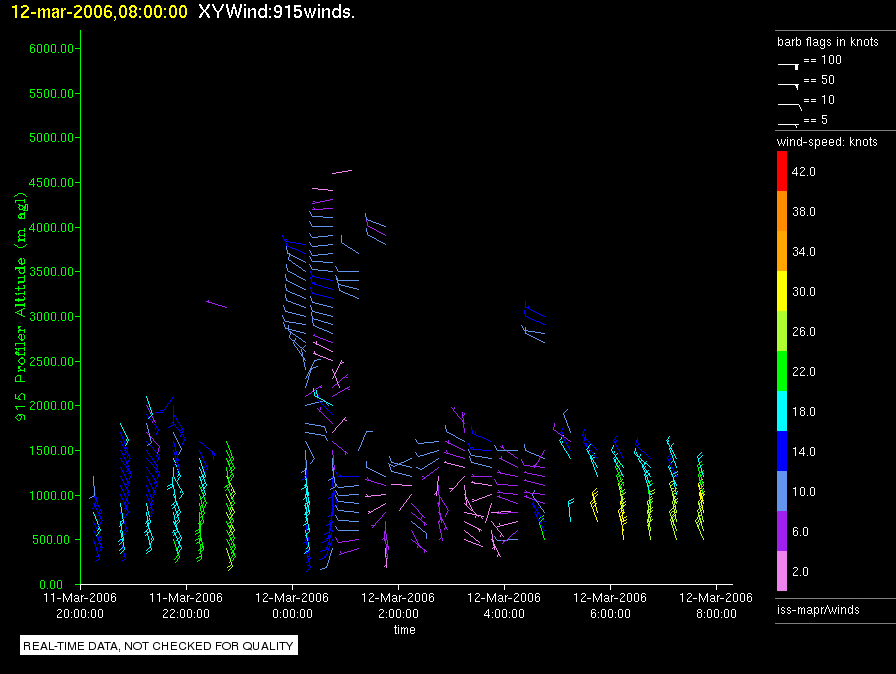Screen dimensions: 896x674
Task: Click the 4500.00 altitude axis tick label
Action: pyautogui.click(x=51, y=183)
